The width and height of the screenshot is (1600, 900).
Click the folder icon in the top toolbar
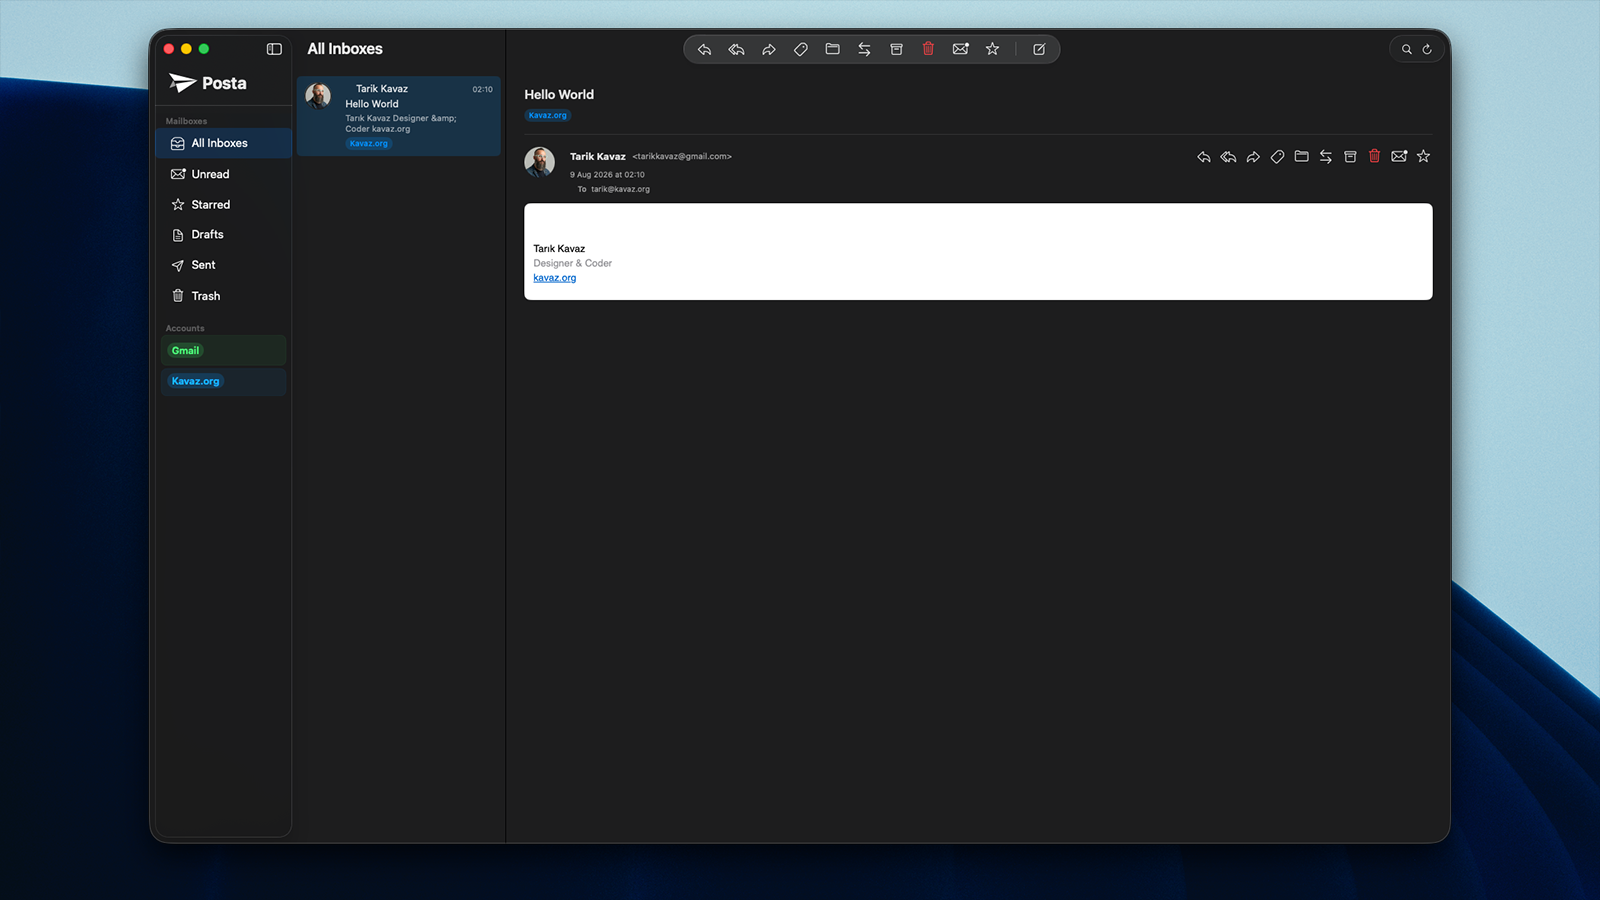coord(832,49)
